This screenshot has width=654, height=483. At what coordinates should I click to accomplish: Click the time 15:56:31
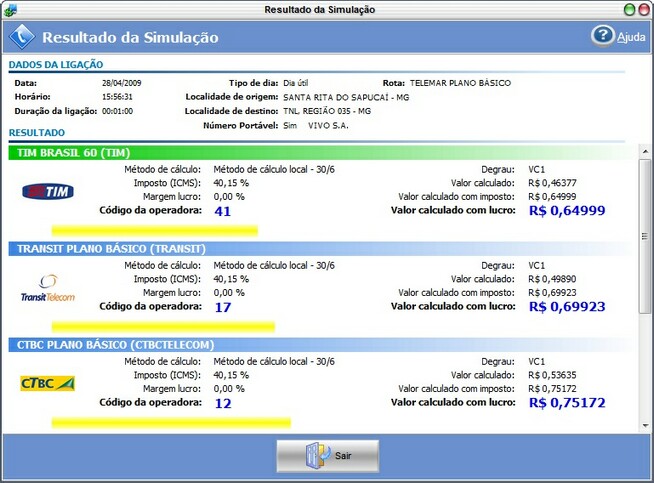pyautogui.click(x=117, y=97)
